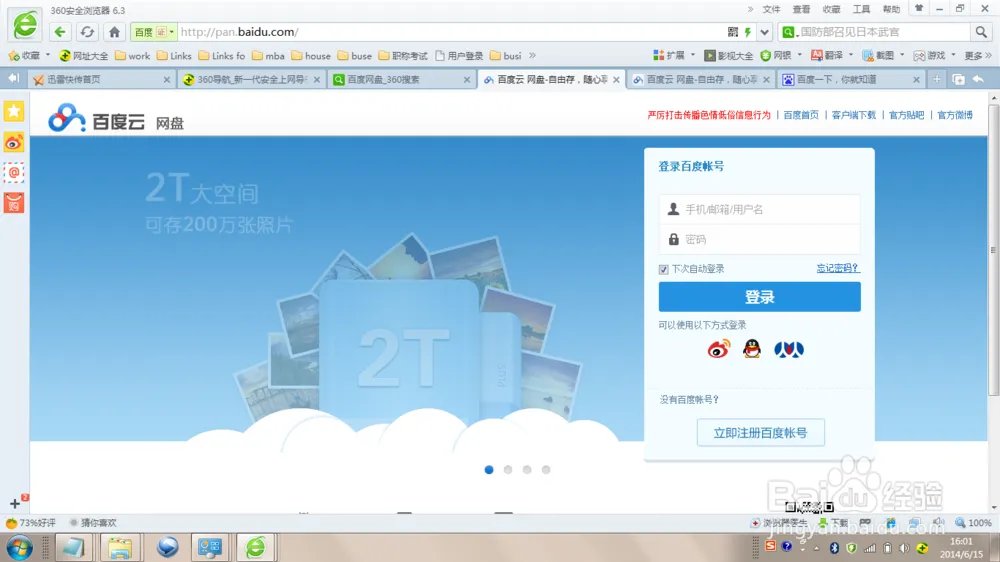
Task: Open the Weibo icon in the left sidebar
Action: tap(14, 142)
